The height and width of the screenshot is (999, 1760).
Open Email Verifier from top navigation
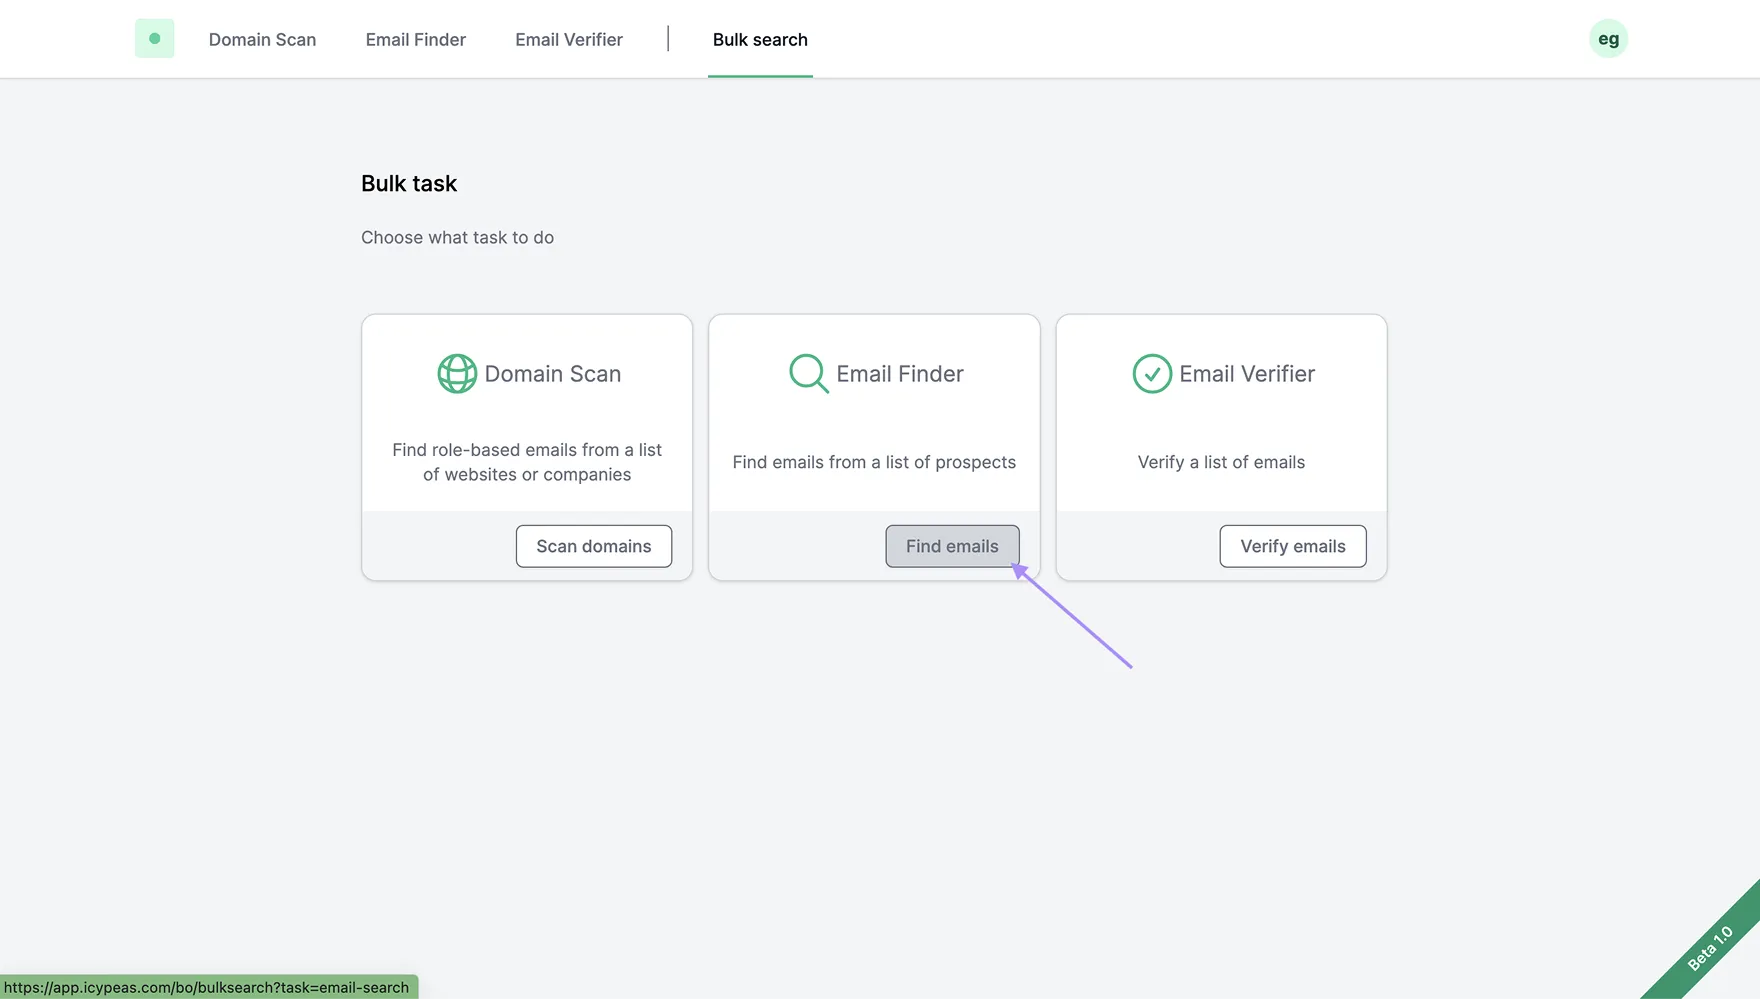click(569, 40)
